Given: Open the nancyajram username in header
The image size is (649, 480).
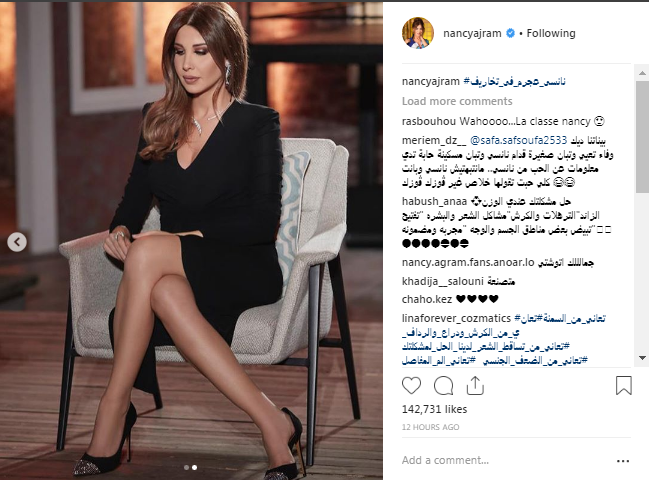Looking at the screenshot, I should click(x=472, y=33).
